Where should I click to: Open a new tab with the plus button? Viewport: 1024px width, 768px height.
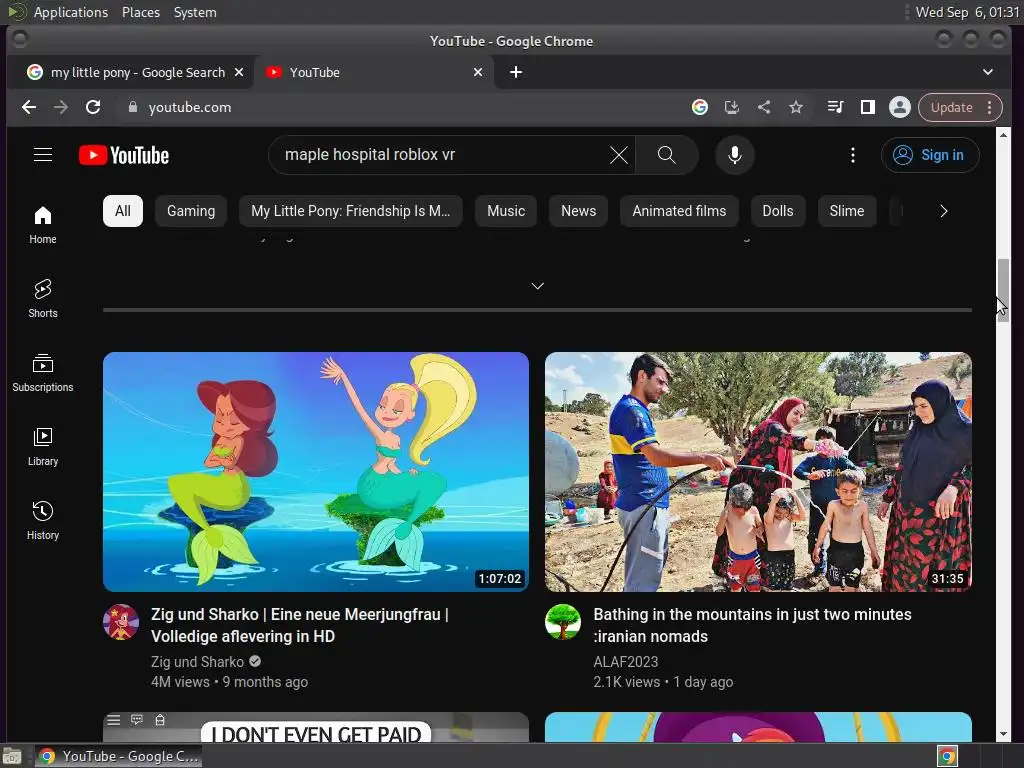coord(516,72)
